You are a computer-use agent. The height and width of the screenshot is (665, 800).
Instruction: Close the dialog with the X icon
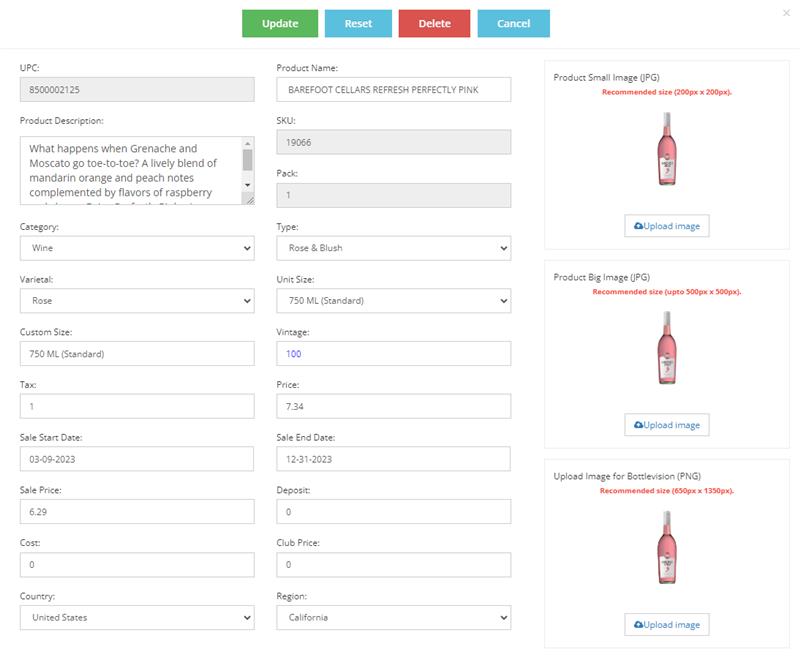pos(786,13)
